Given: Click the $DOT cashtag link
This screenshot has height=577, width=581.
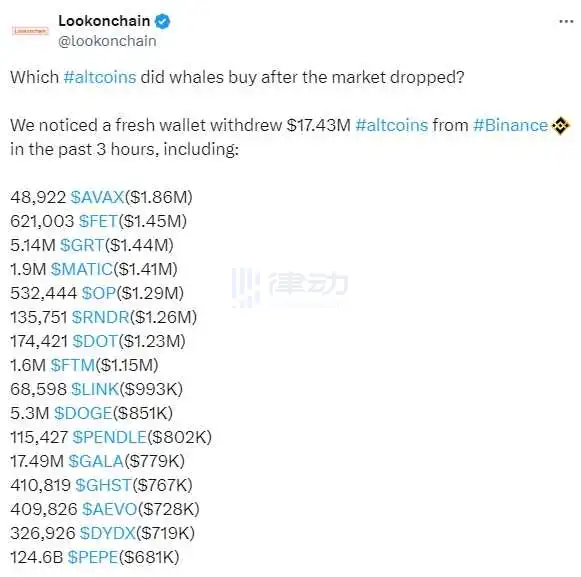Looking at the screenshot, I should pyautogui.click(x=95, y=341).
